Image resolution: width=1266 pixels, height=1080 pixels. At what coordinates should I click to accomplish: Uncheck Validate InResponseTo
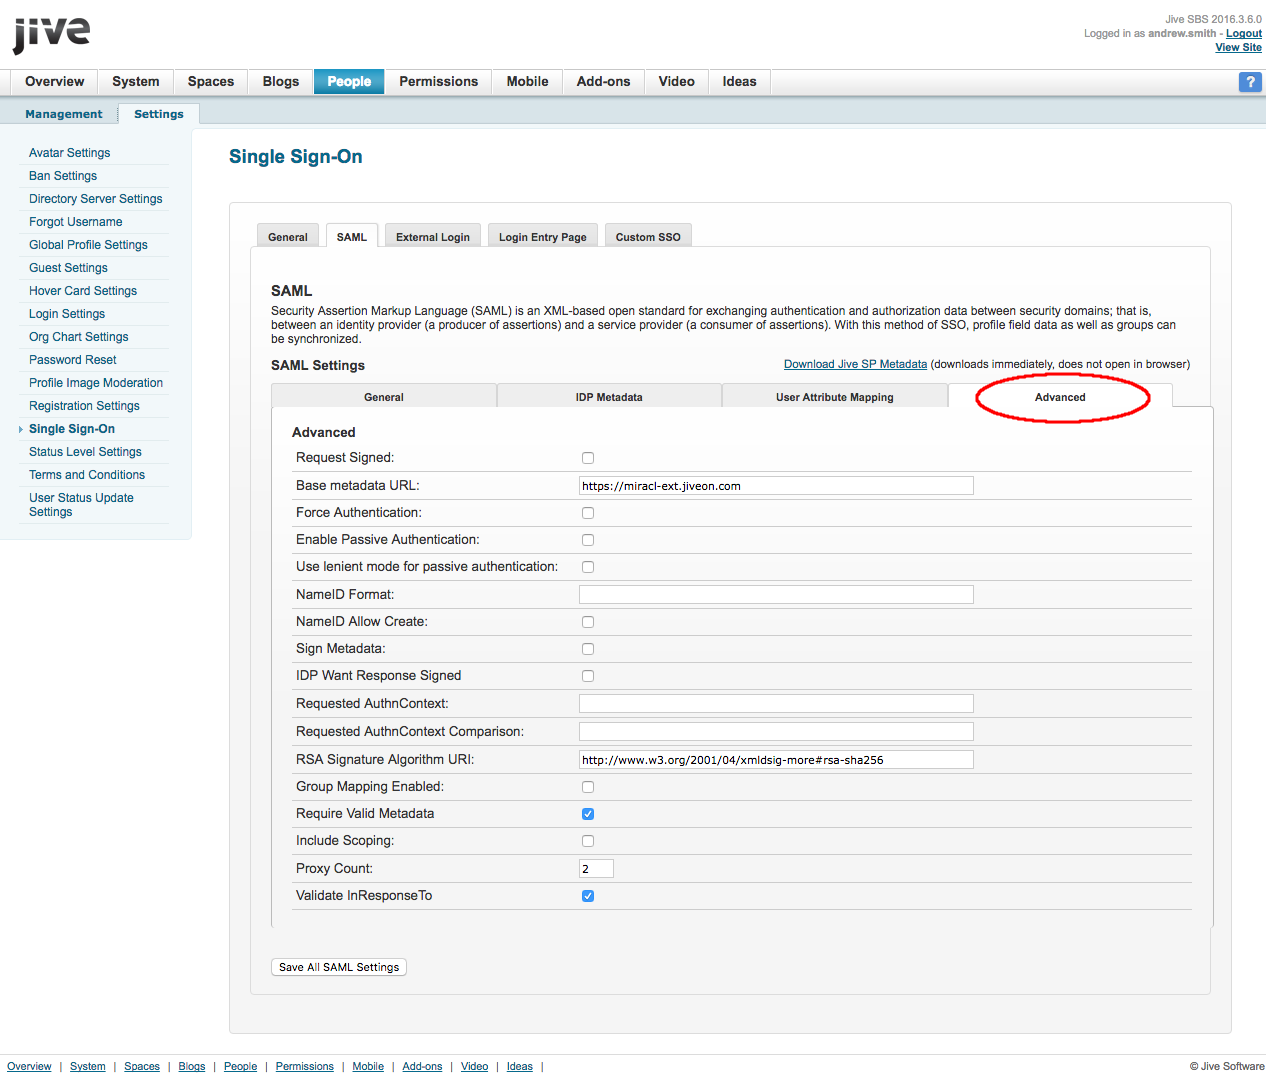click(588, 896)
